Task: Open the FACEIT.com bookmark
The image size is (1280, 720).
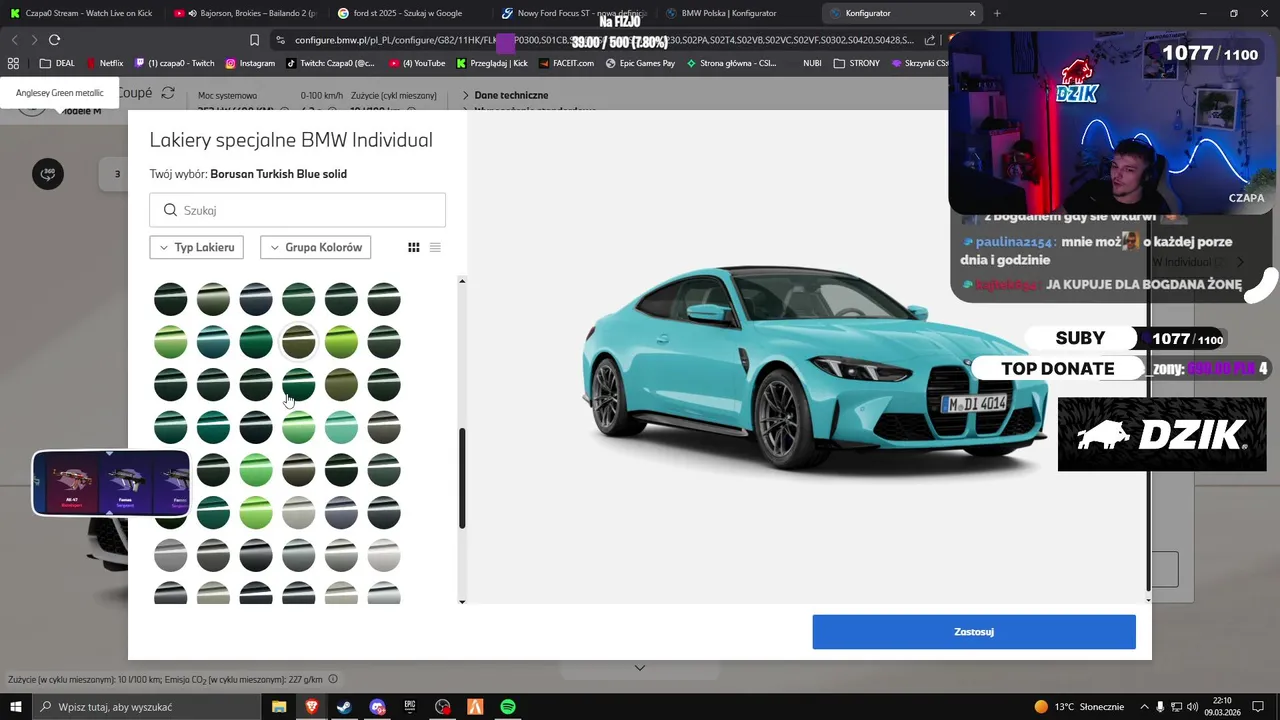Action: tap(566, 63)
